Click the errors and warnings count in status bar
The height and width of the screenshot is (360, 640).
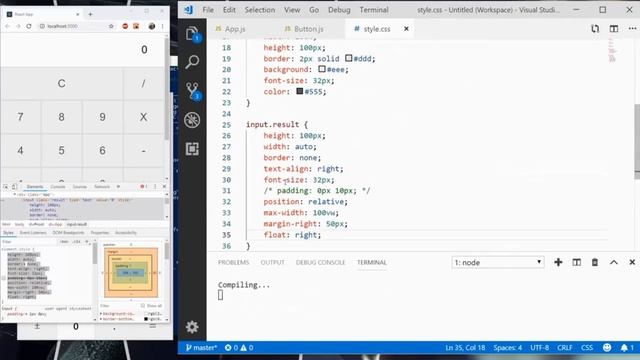[239, 347]
